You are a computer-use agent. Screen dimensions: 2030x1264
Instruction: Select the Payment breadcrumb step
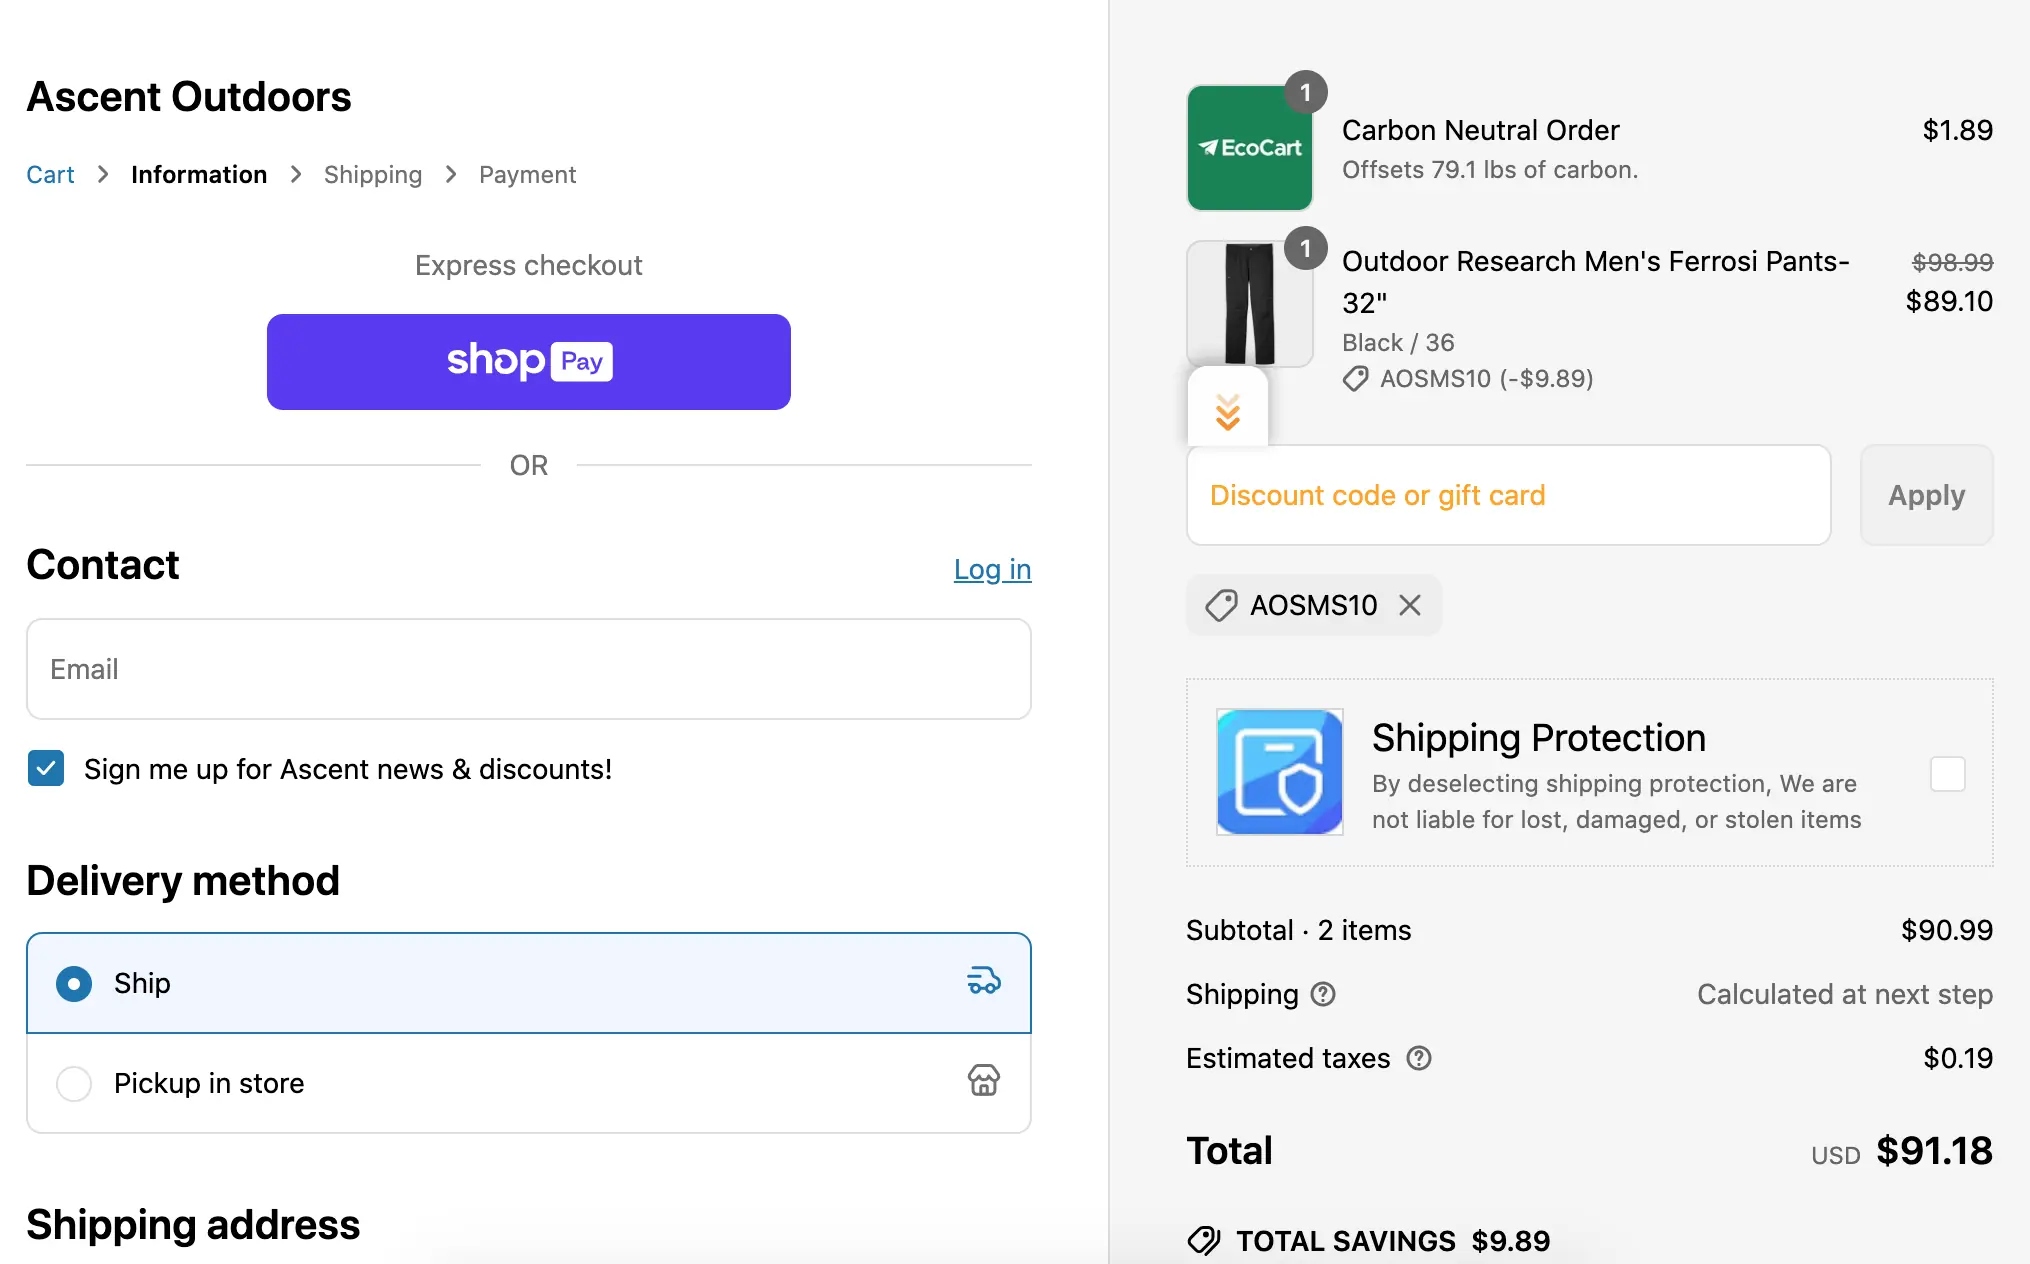[527, 174]
